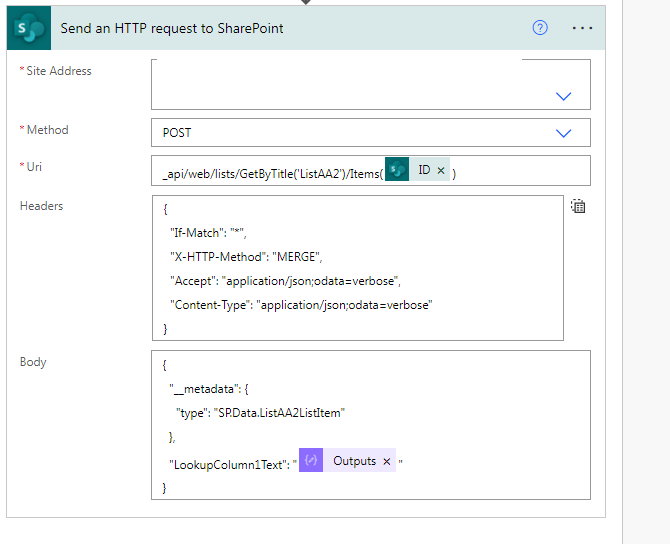Click the Uri path text
Viewport: 670px width, 544px height.
(x=273, y=174)
